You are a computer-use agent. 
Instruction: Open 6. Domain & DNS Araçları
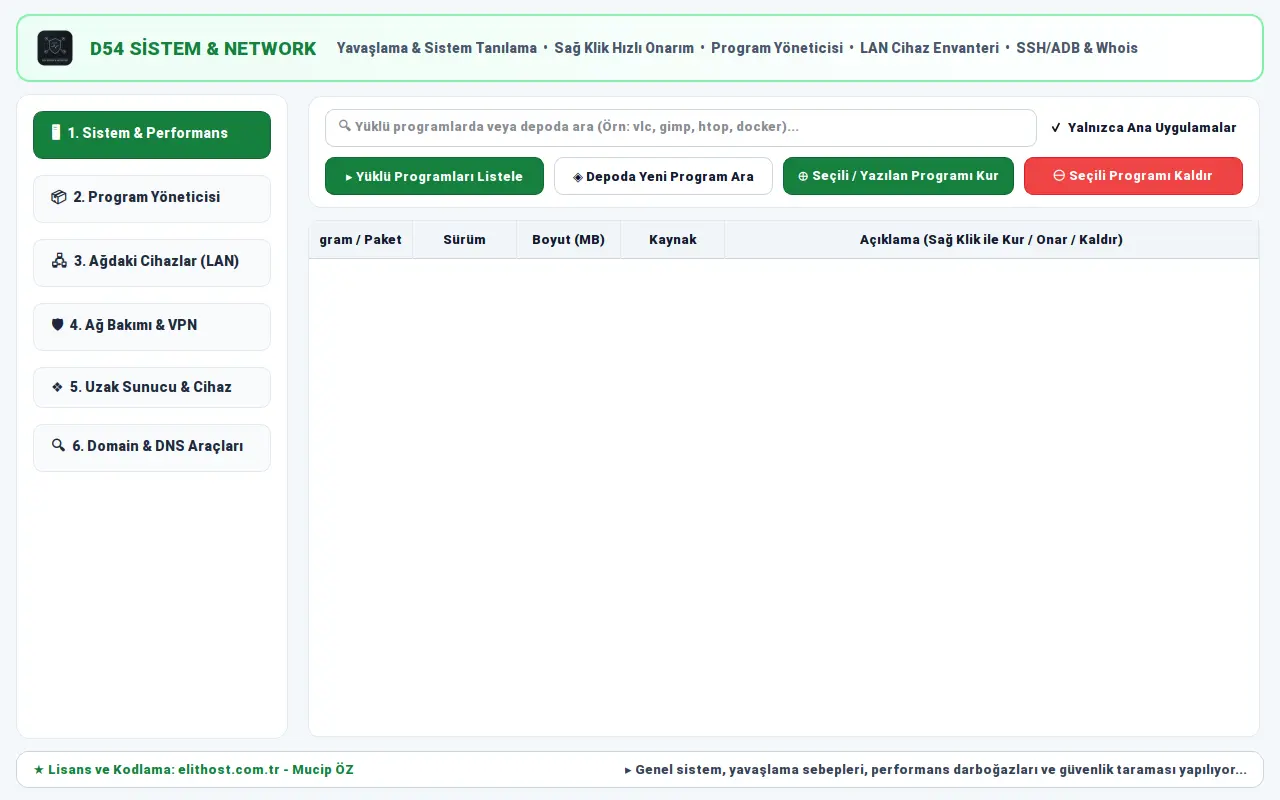pyautogui.click(x=152, y=447)
